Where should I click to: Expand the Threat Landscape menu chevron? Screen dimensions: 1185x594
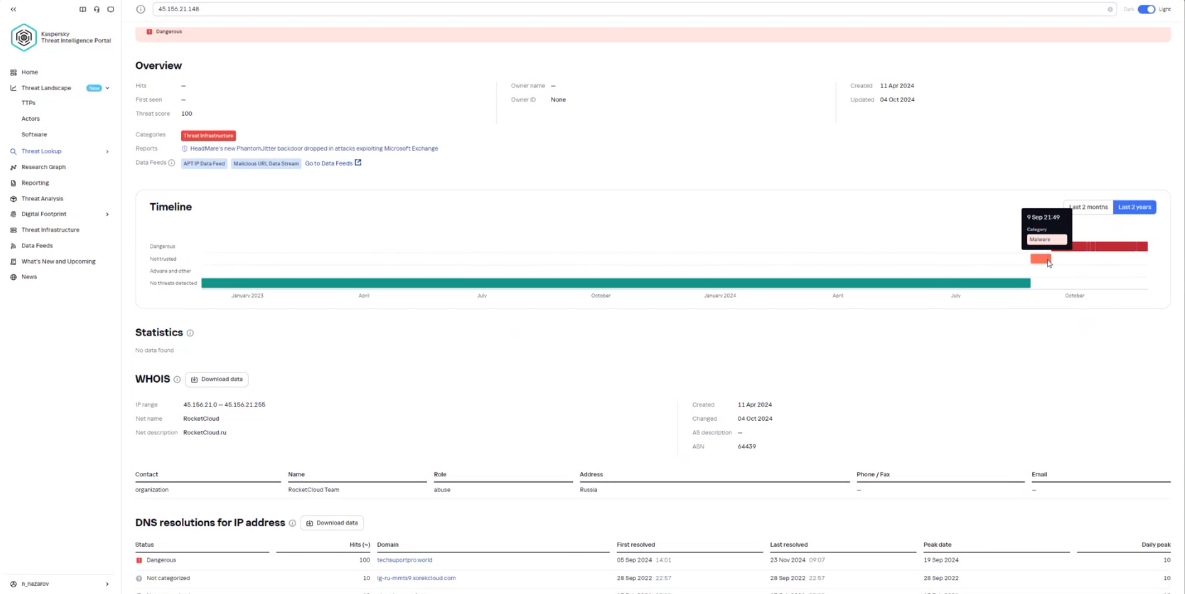pos(107,88)
